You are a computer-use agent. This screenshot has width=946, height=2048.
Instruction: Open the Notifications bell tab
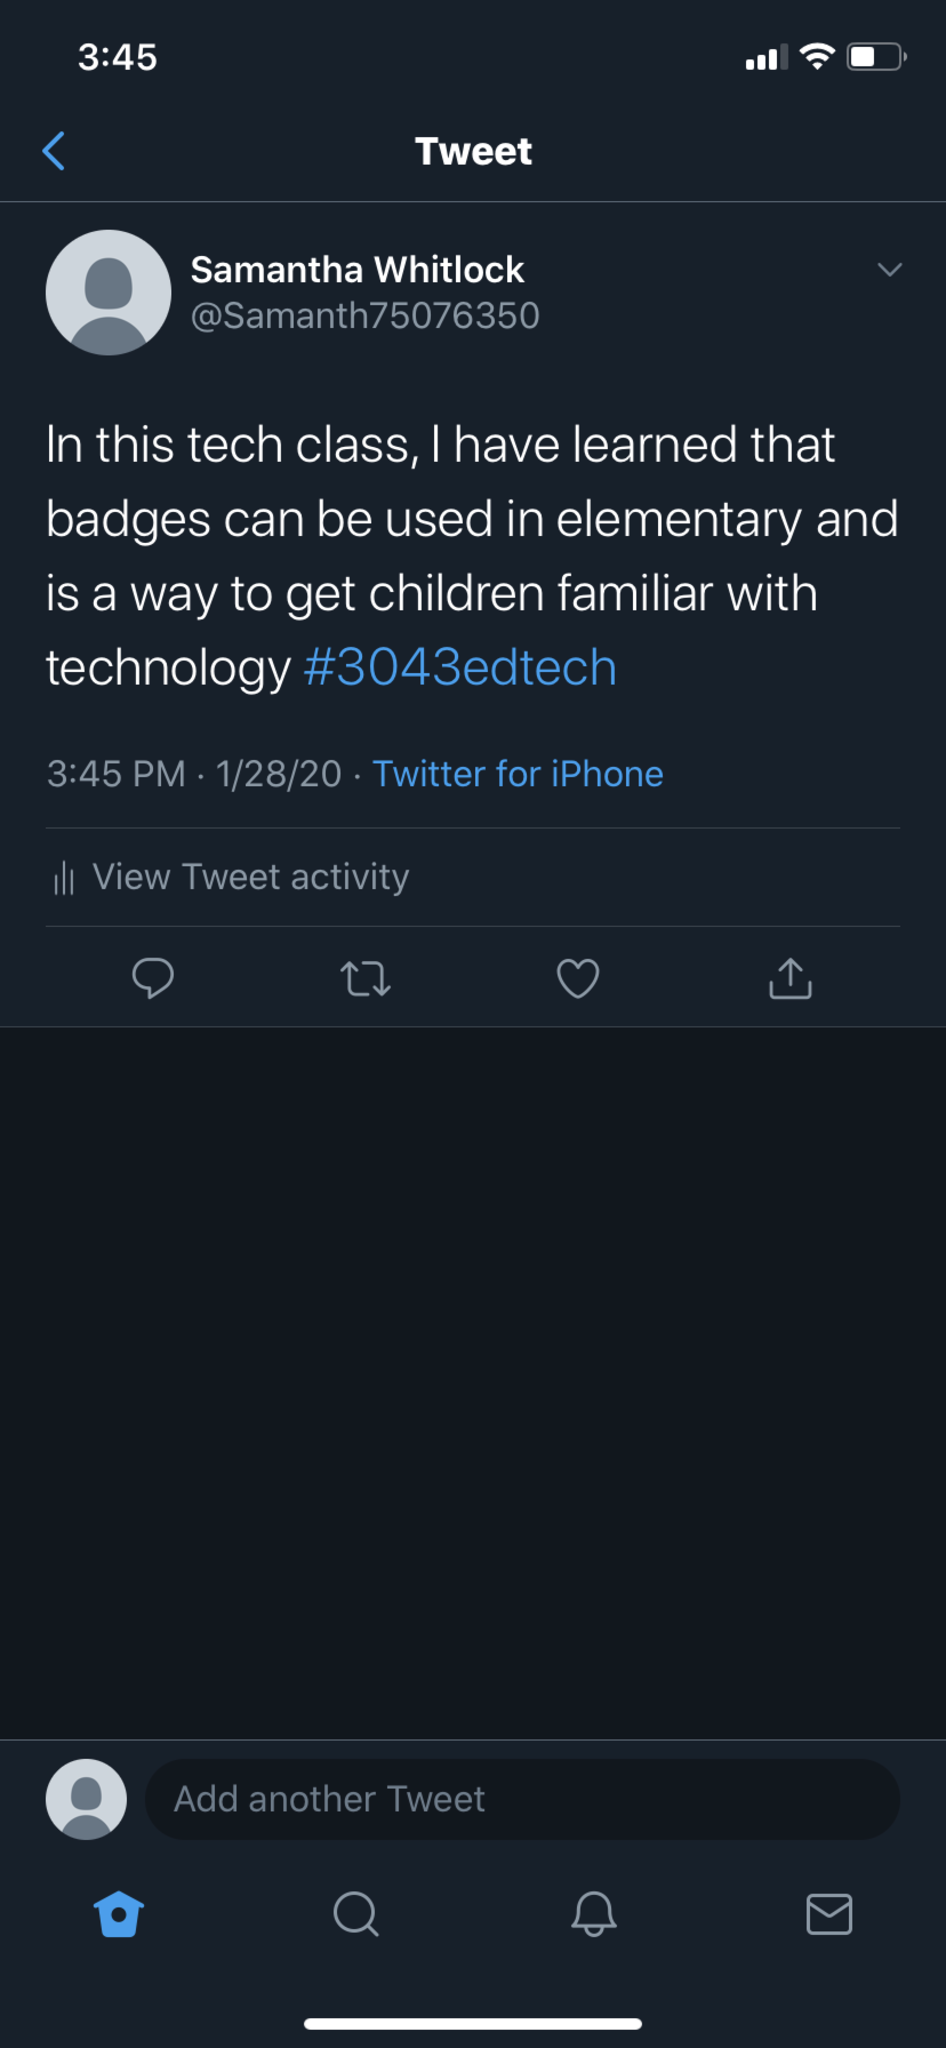pos(593,1914)
